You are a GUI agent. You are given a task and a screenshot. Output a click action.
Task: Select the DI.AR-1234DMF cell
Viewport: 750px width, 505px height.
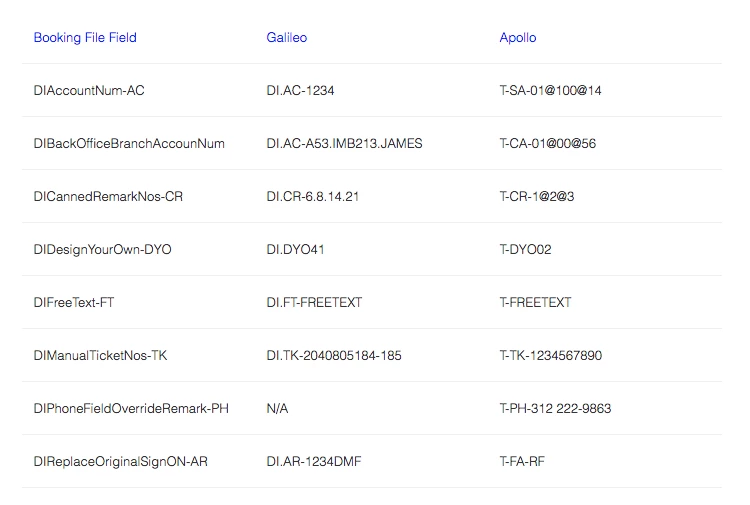pyautogui.click(x=314, y=462)
